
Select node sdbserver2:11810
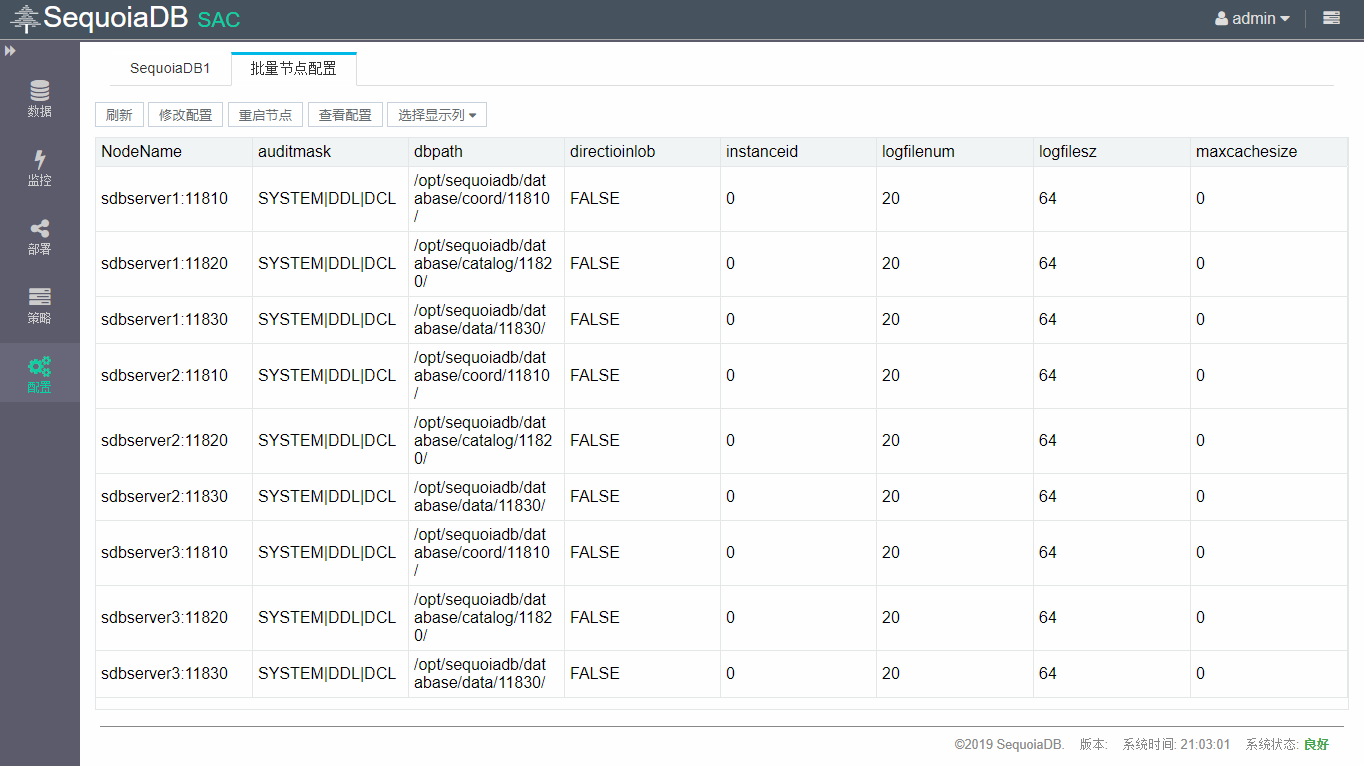(164, 376)
